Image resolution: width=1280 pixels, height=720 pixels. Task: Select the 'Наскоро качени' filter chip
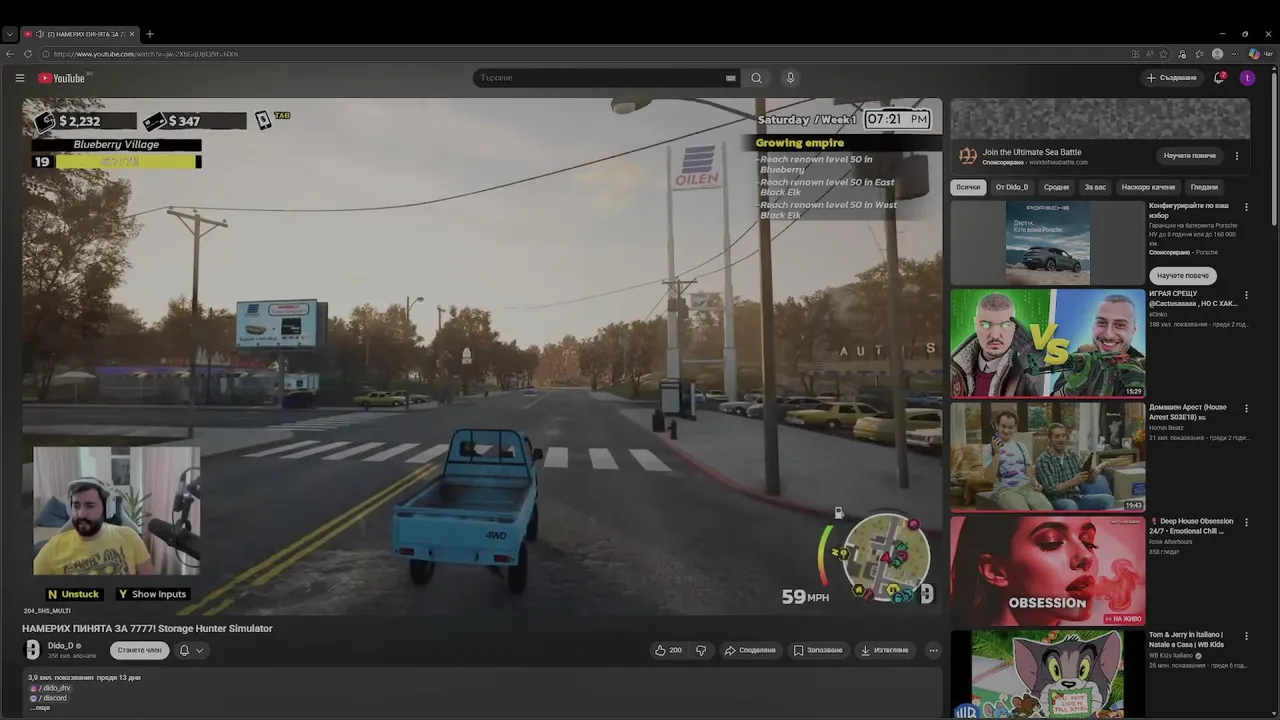[x=1148, y=187]
